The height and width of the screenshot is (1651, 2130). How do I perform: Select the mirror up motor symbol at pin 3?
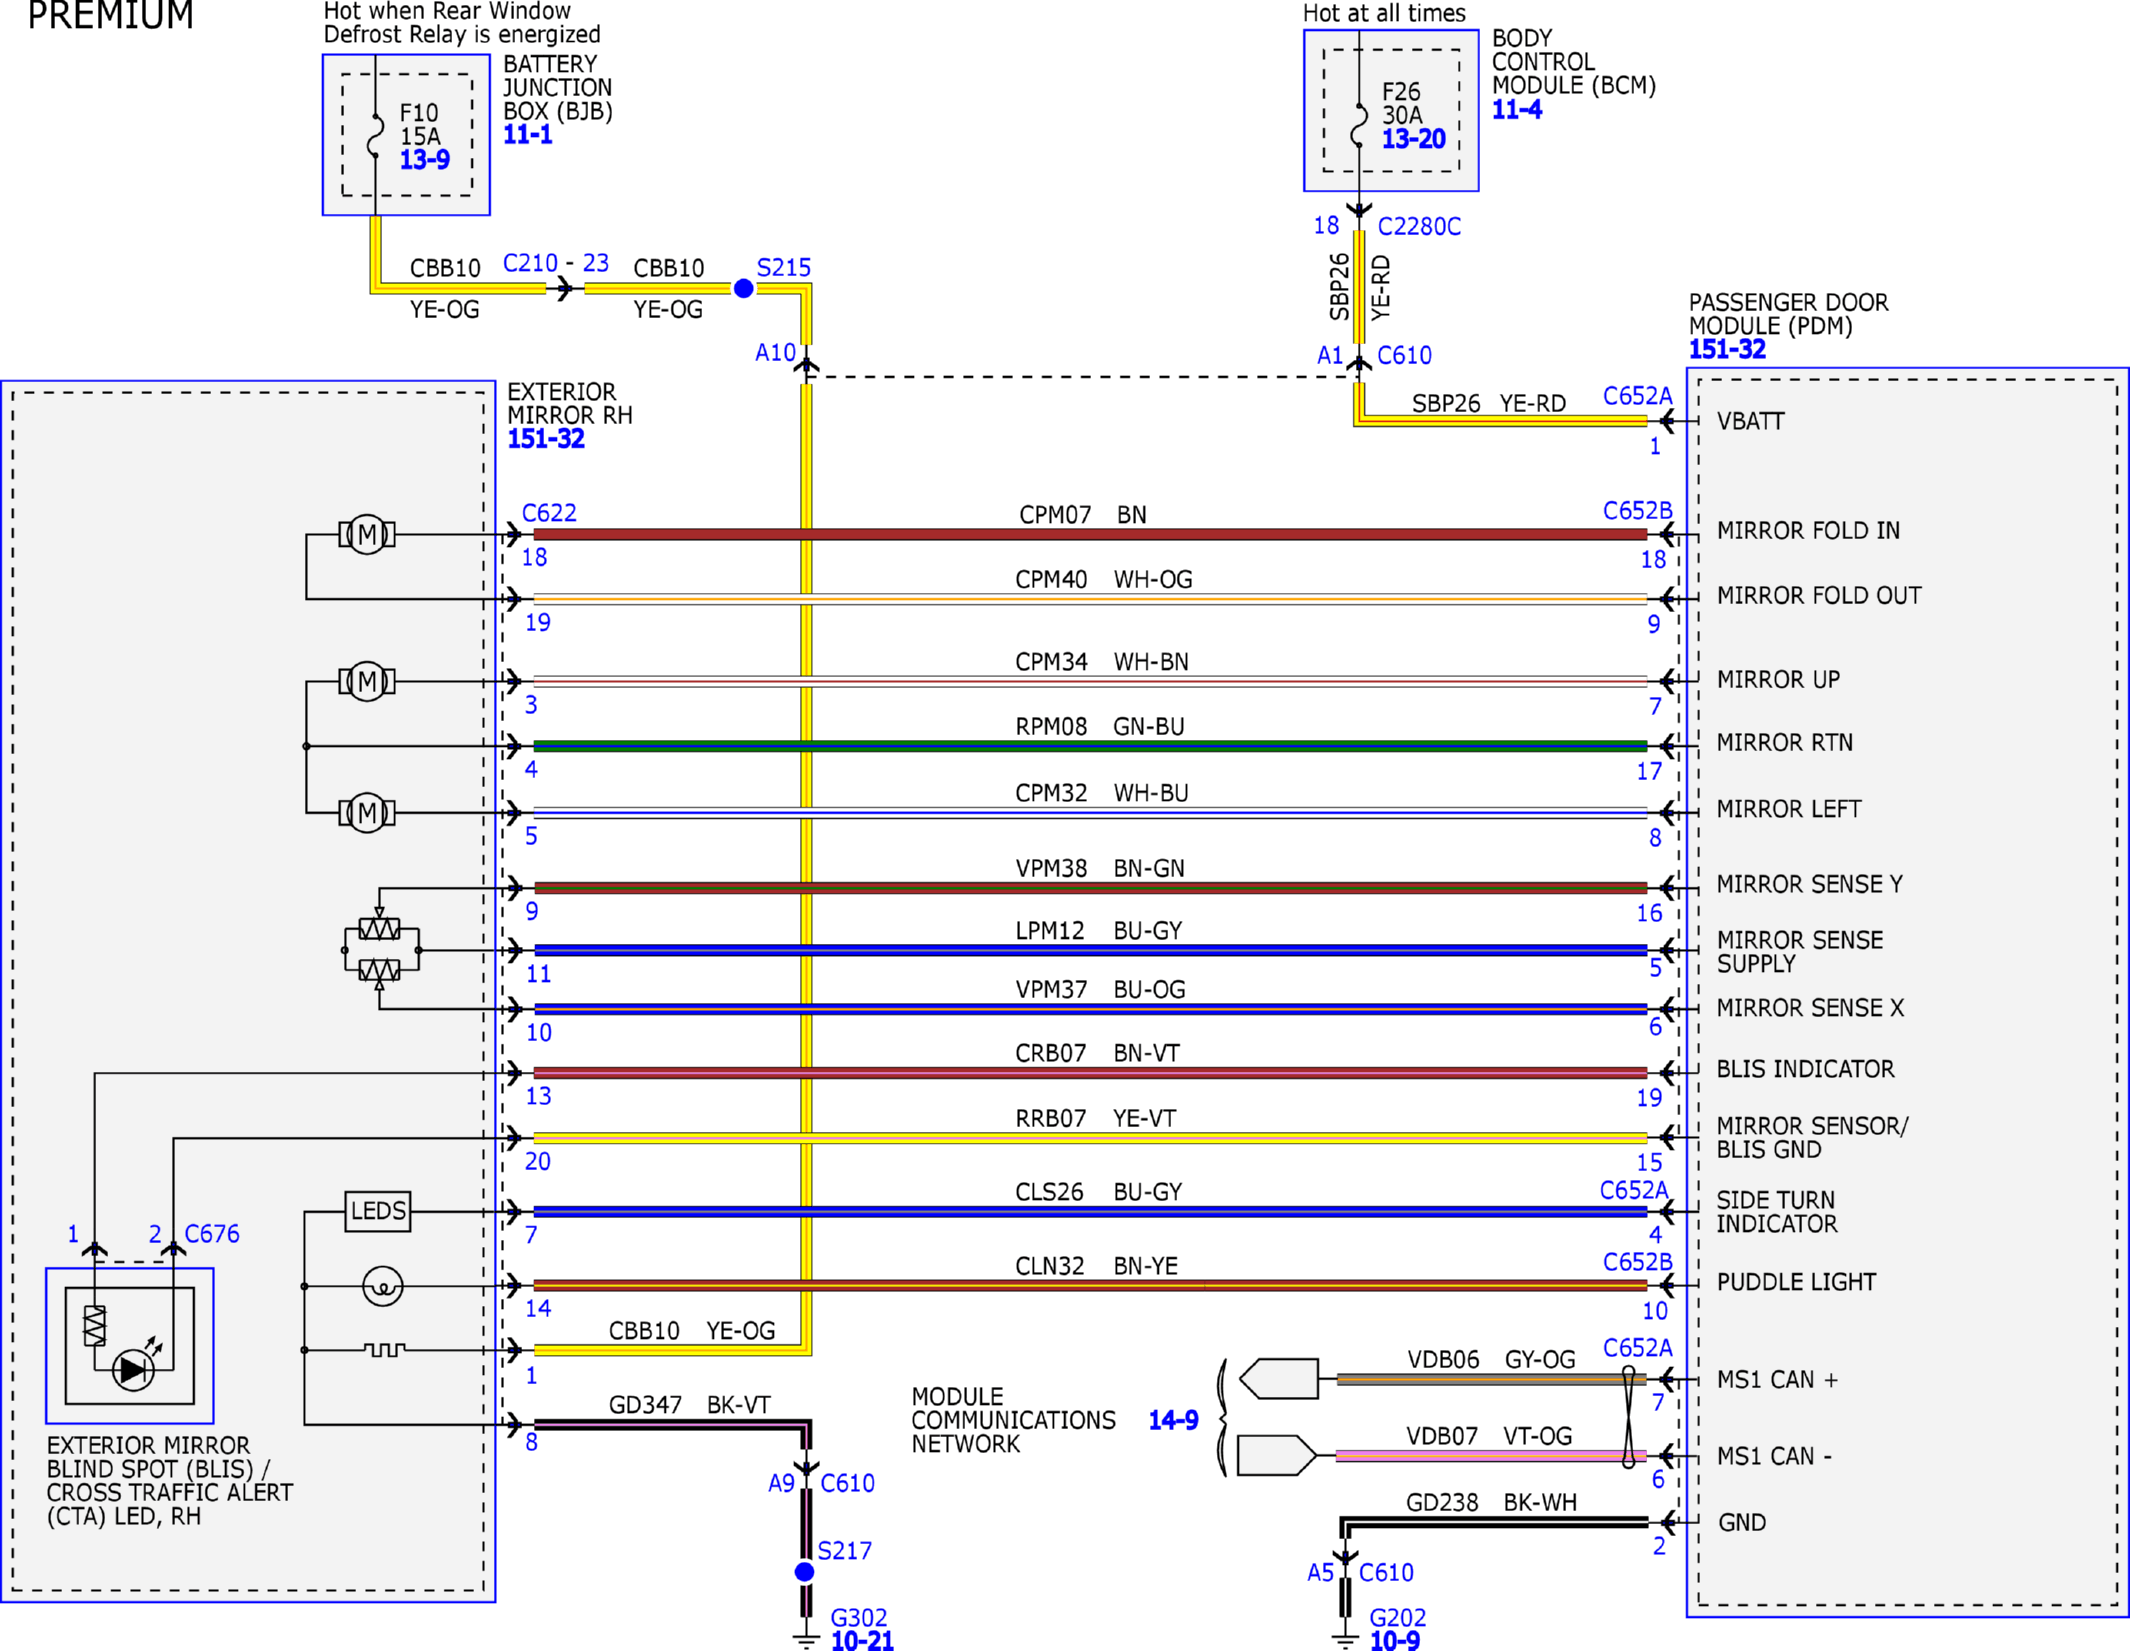(x=367, y=681)
